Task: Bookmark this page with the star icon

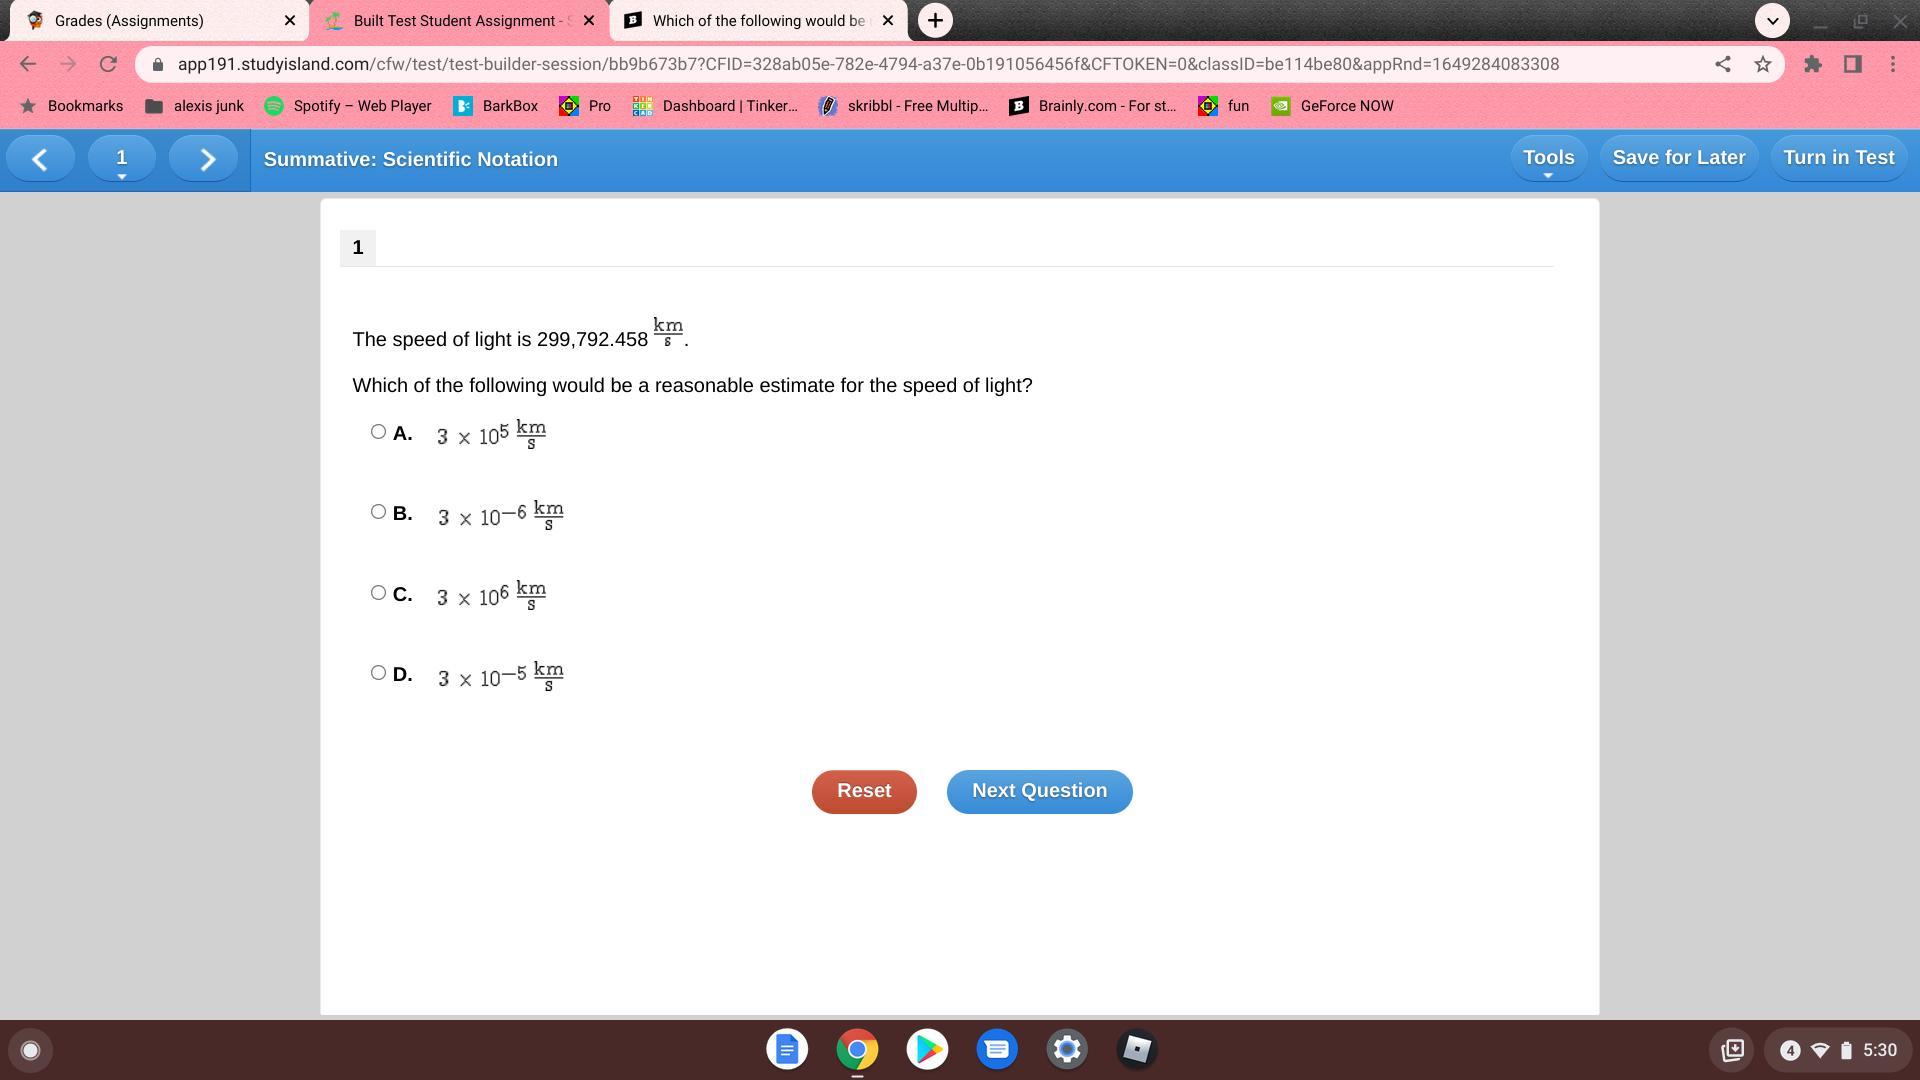Action: [1763, 64]
